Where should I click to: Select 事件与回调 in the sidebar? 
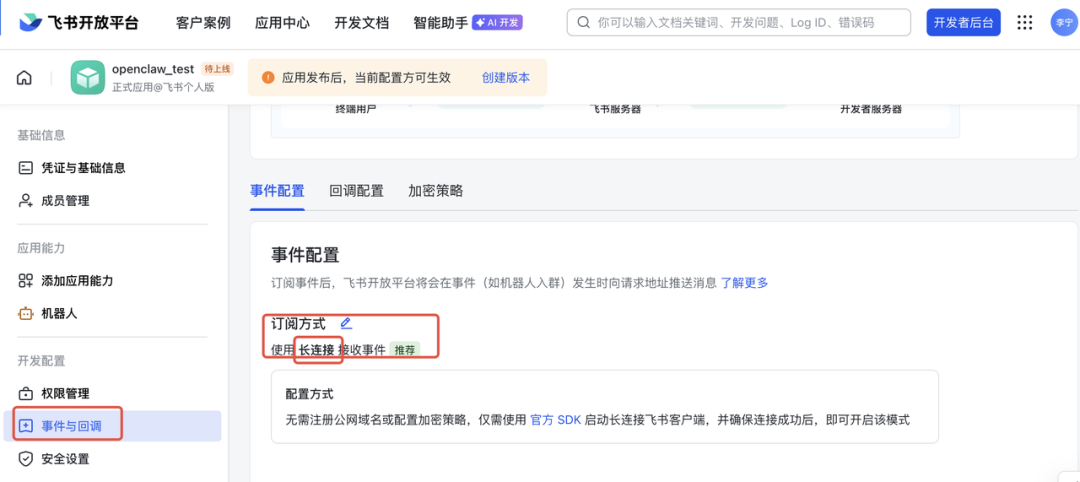(x=78, y=426)
